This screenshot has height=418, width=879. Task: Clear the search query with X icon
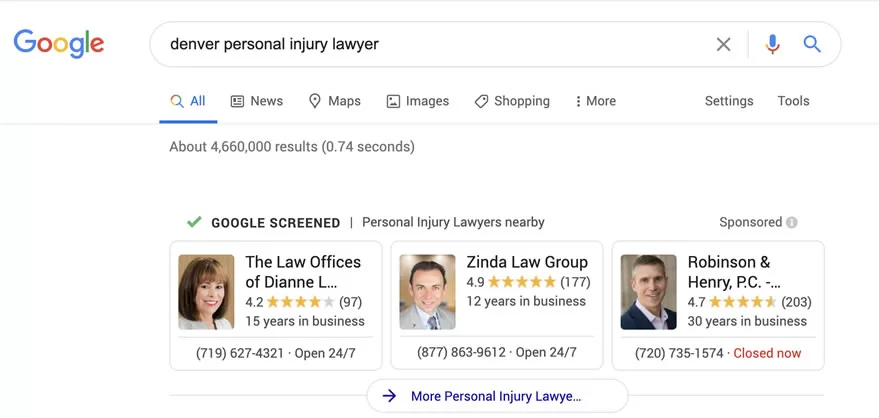tap(723, 44)
